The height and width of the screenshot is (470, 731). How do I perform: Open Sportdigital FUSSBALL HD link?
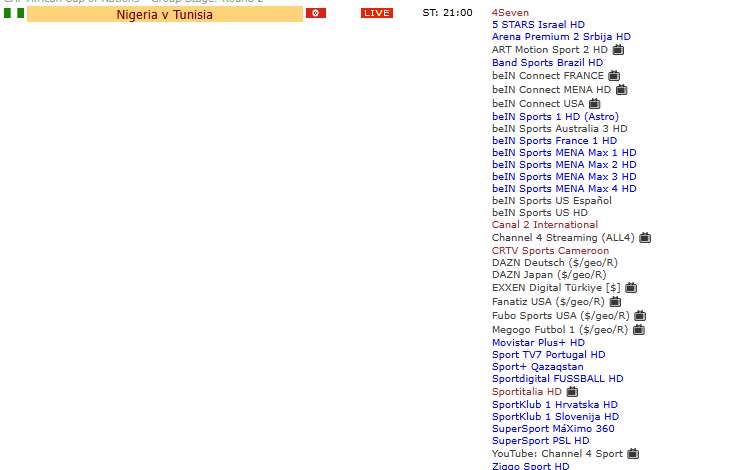[557, 379]
